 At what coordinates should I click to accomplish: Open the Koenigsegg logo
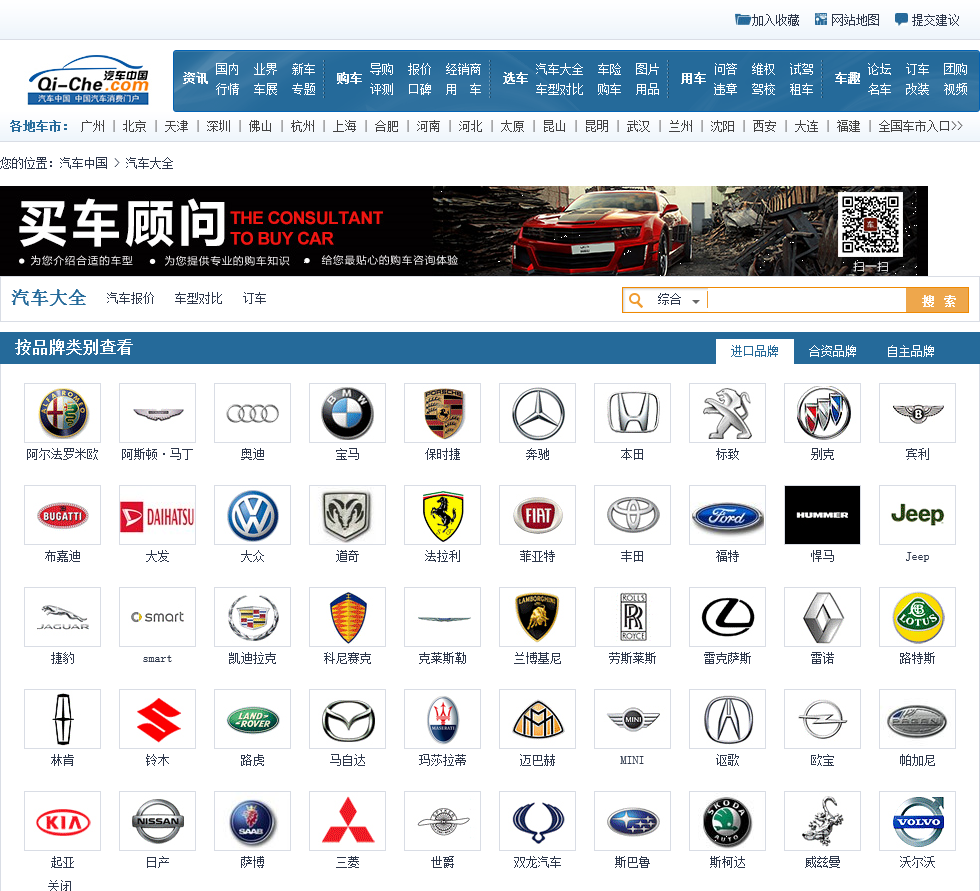[348, 617]
